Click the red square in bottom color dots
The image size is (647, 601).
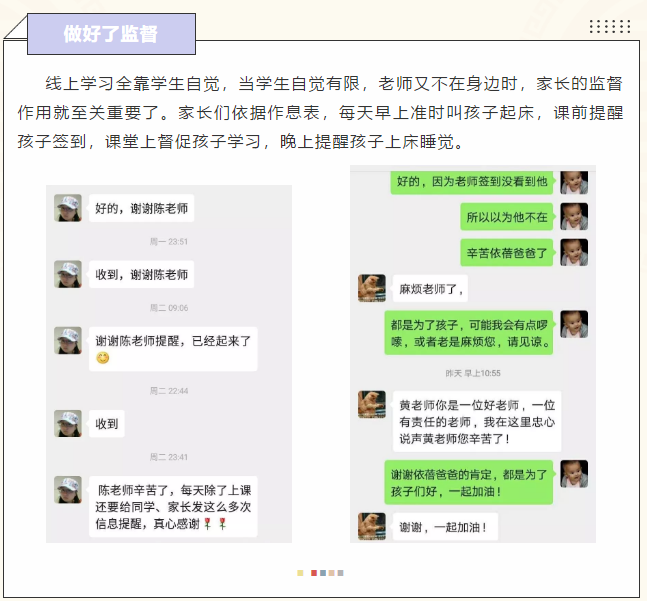314,573
